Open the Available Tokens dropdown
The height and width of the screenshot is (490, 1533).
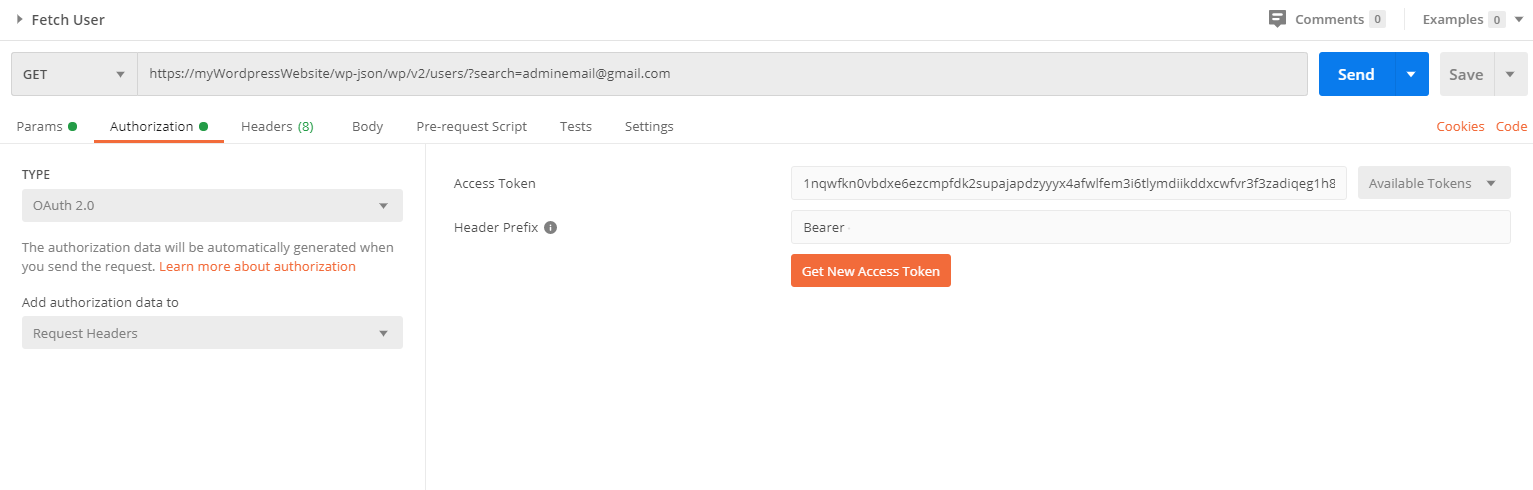tap(1434, 183)
